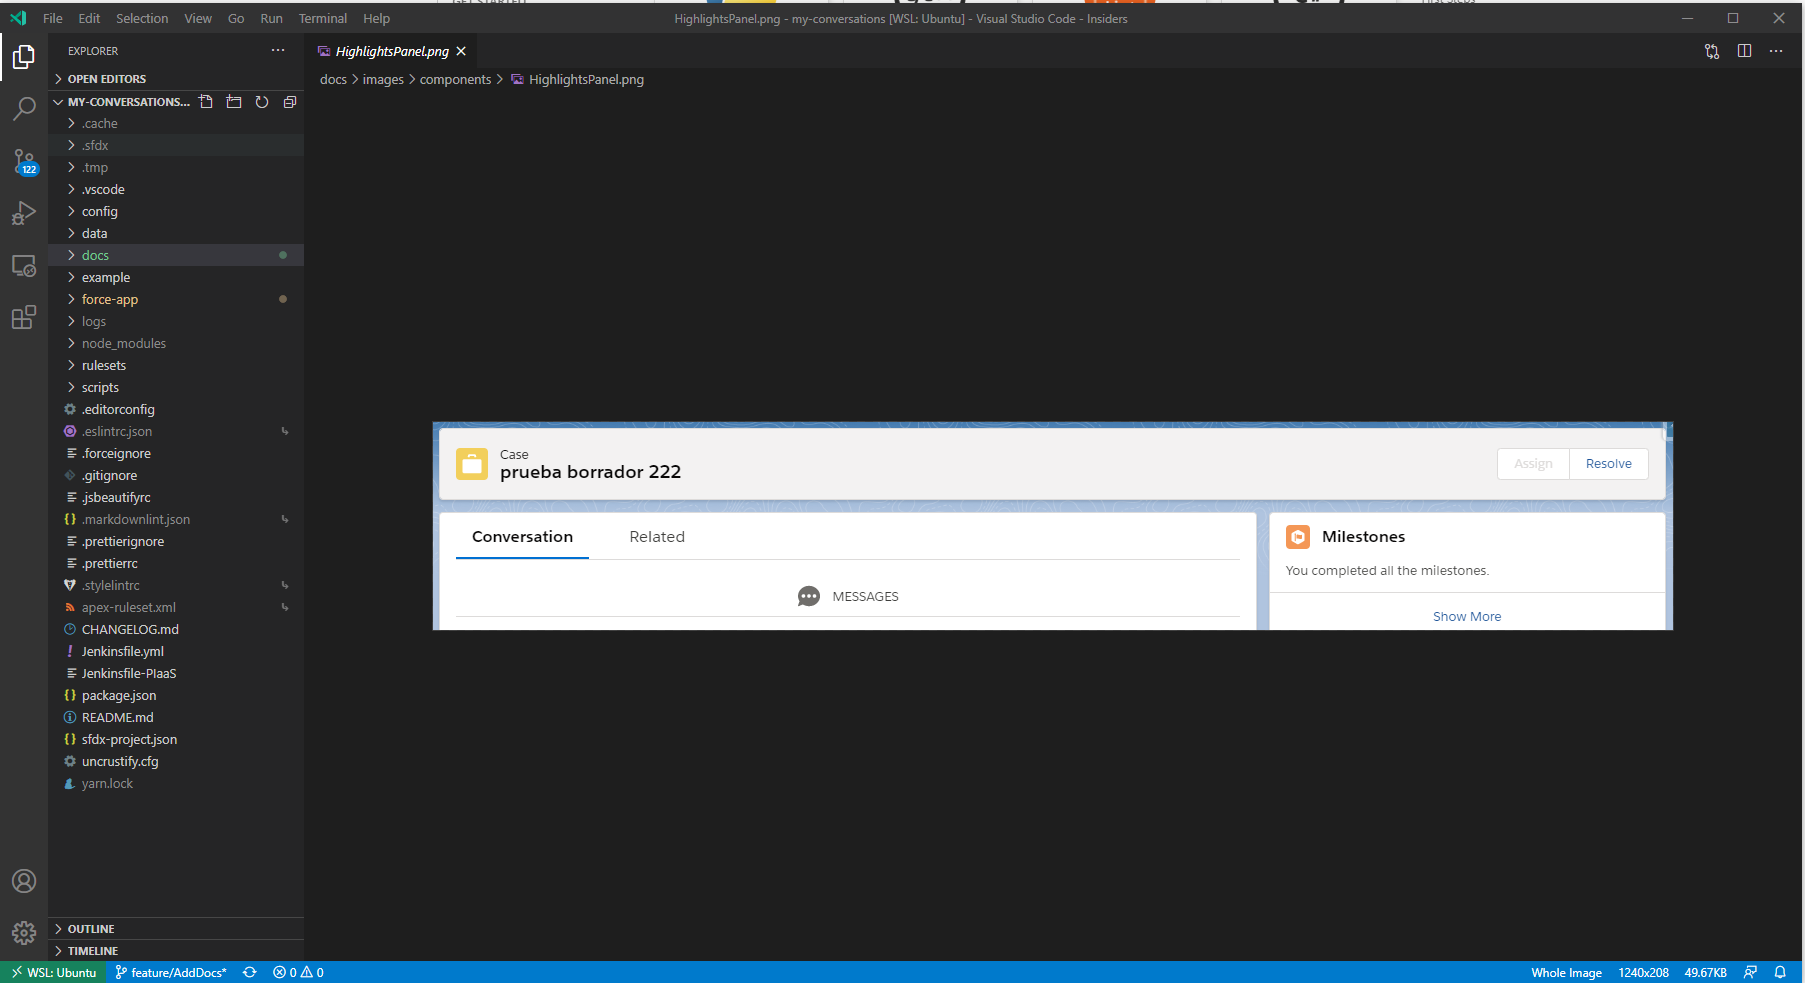Viewport: 1805px width, 983px height.
Task: Open the Run and Debug view
Action: (24, 213)
